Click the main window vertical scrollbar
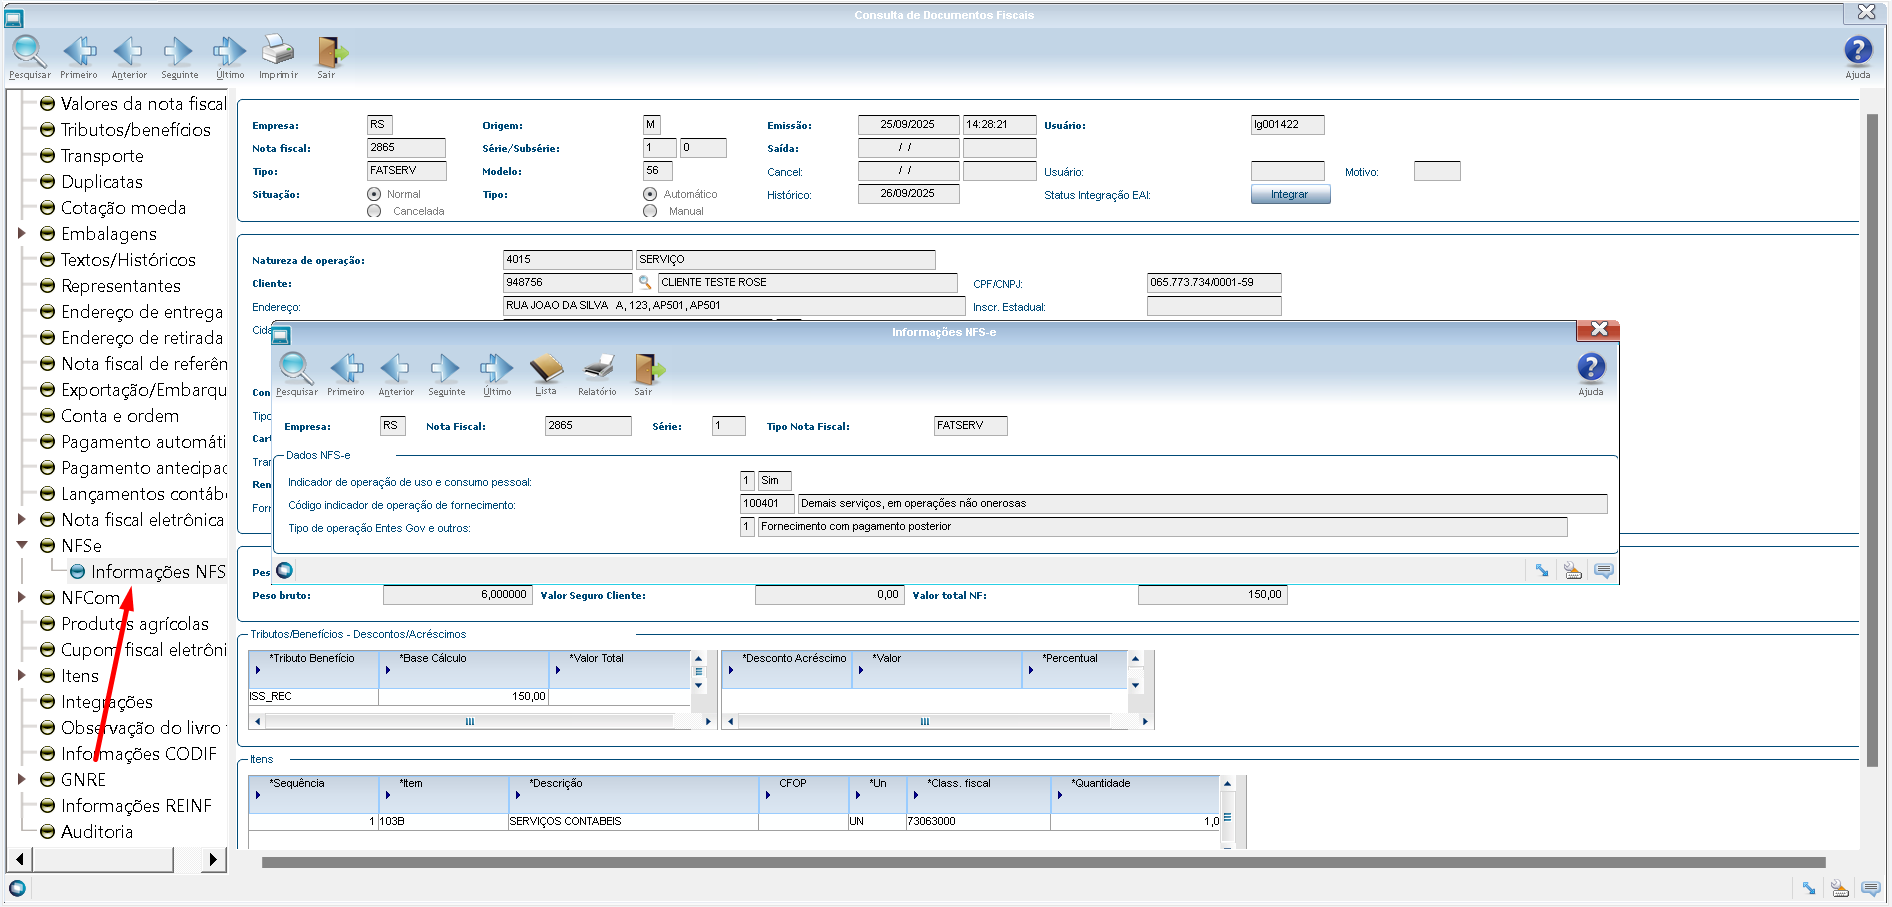This screenshot has height=907, width=1892. 1872,440
